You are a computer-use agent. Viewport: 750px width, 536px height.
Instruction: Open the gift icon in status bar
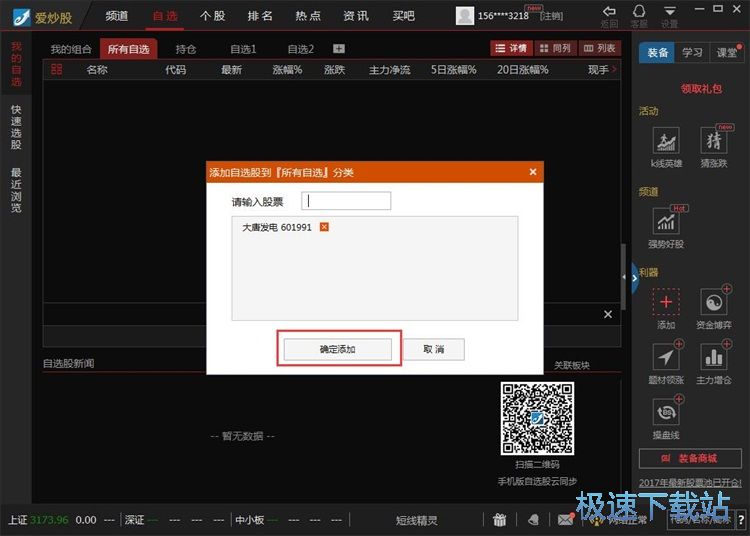(499, 519)
